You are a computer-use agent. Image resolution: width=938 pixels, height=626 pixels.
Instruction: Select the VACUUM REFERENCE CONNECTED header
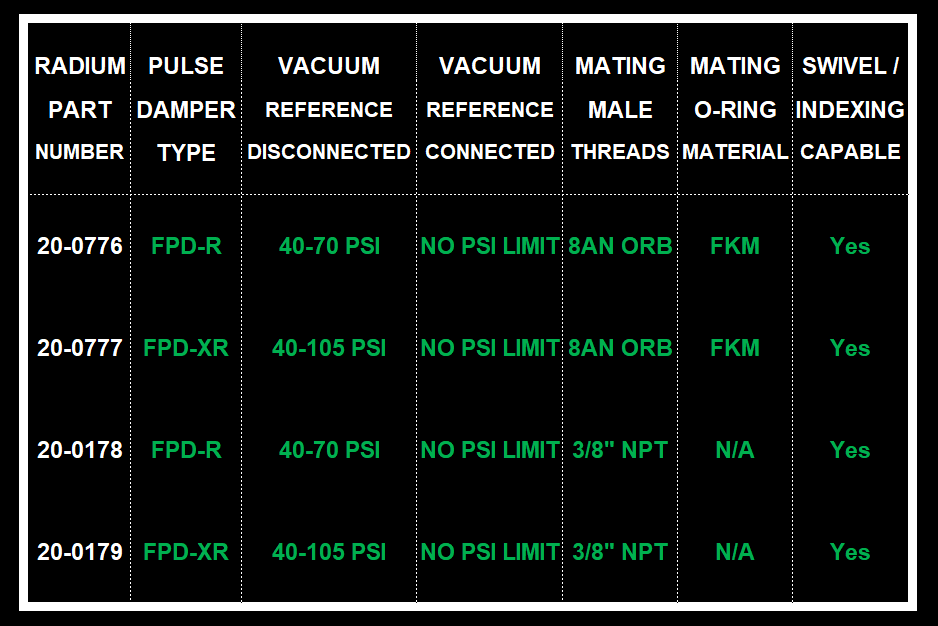pos(490,109)
